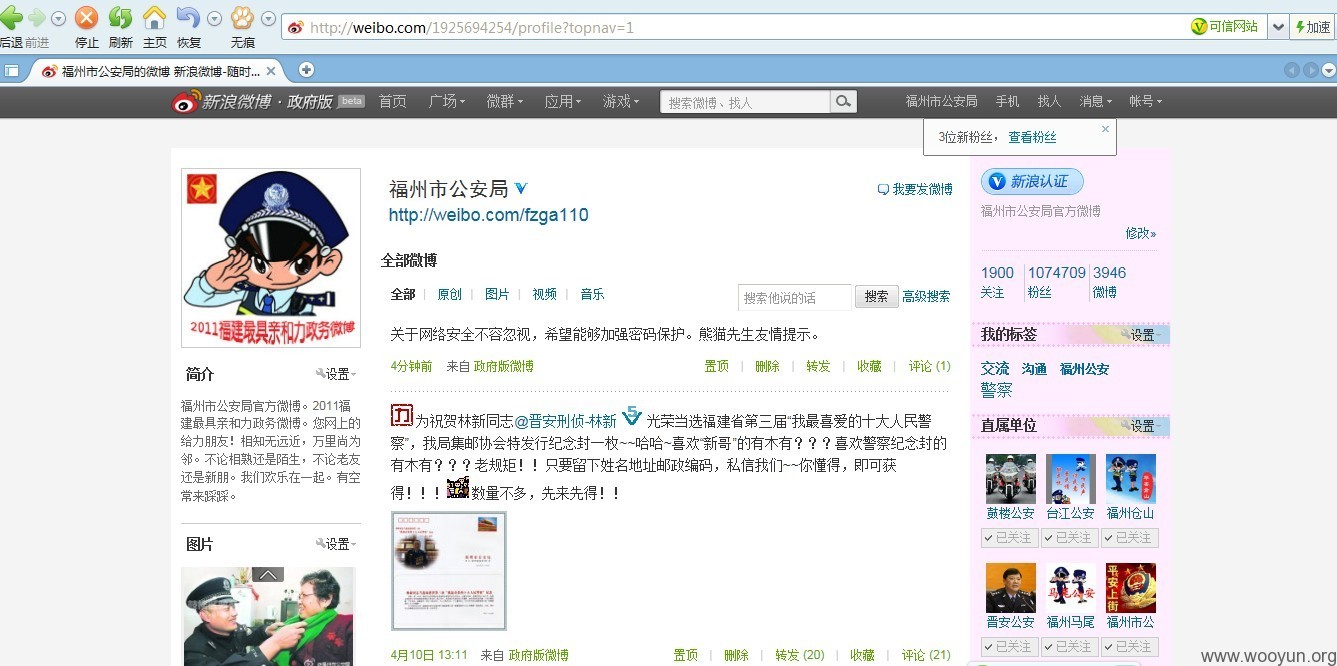
Task: Click the @晋安刑侦-林新 mention link
Action: [565, 422]
